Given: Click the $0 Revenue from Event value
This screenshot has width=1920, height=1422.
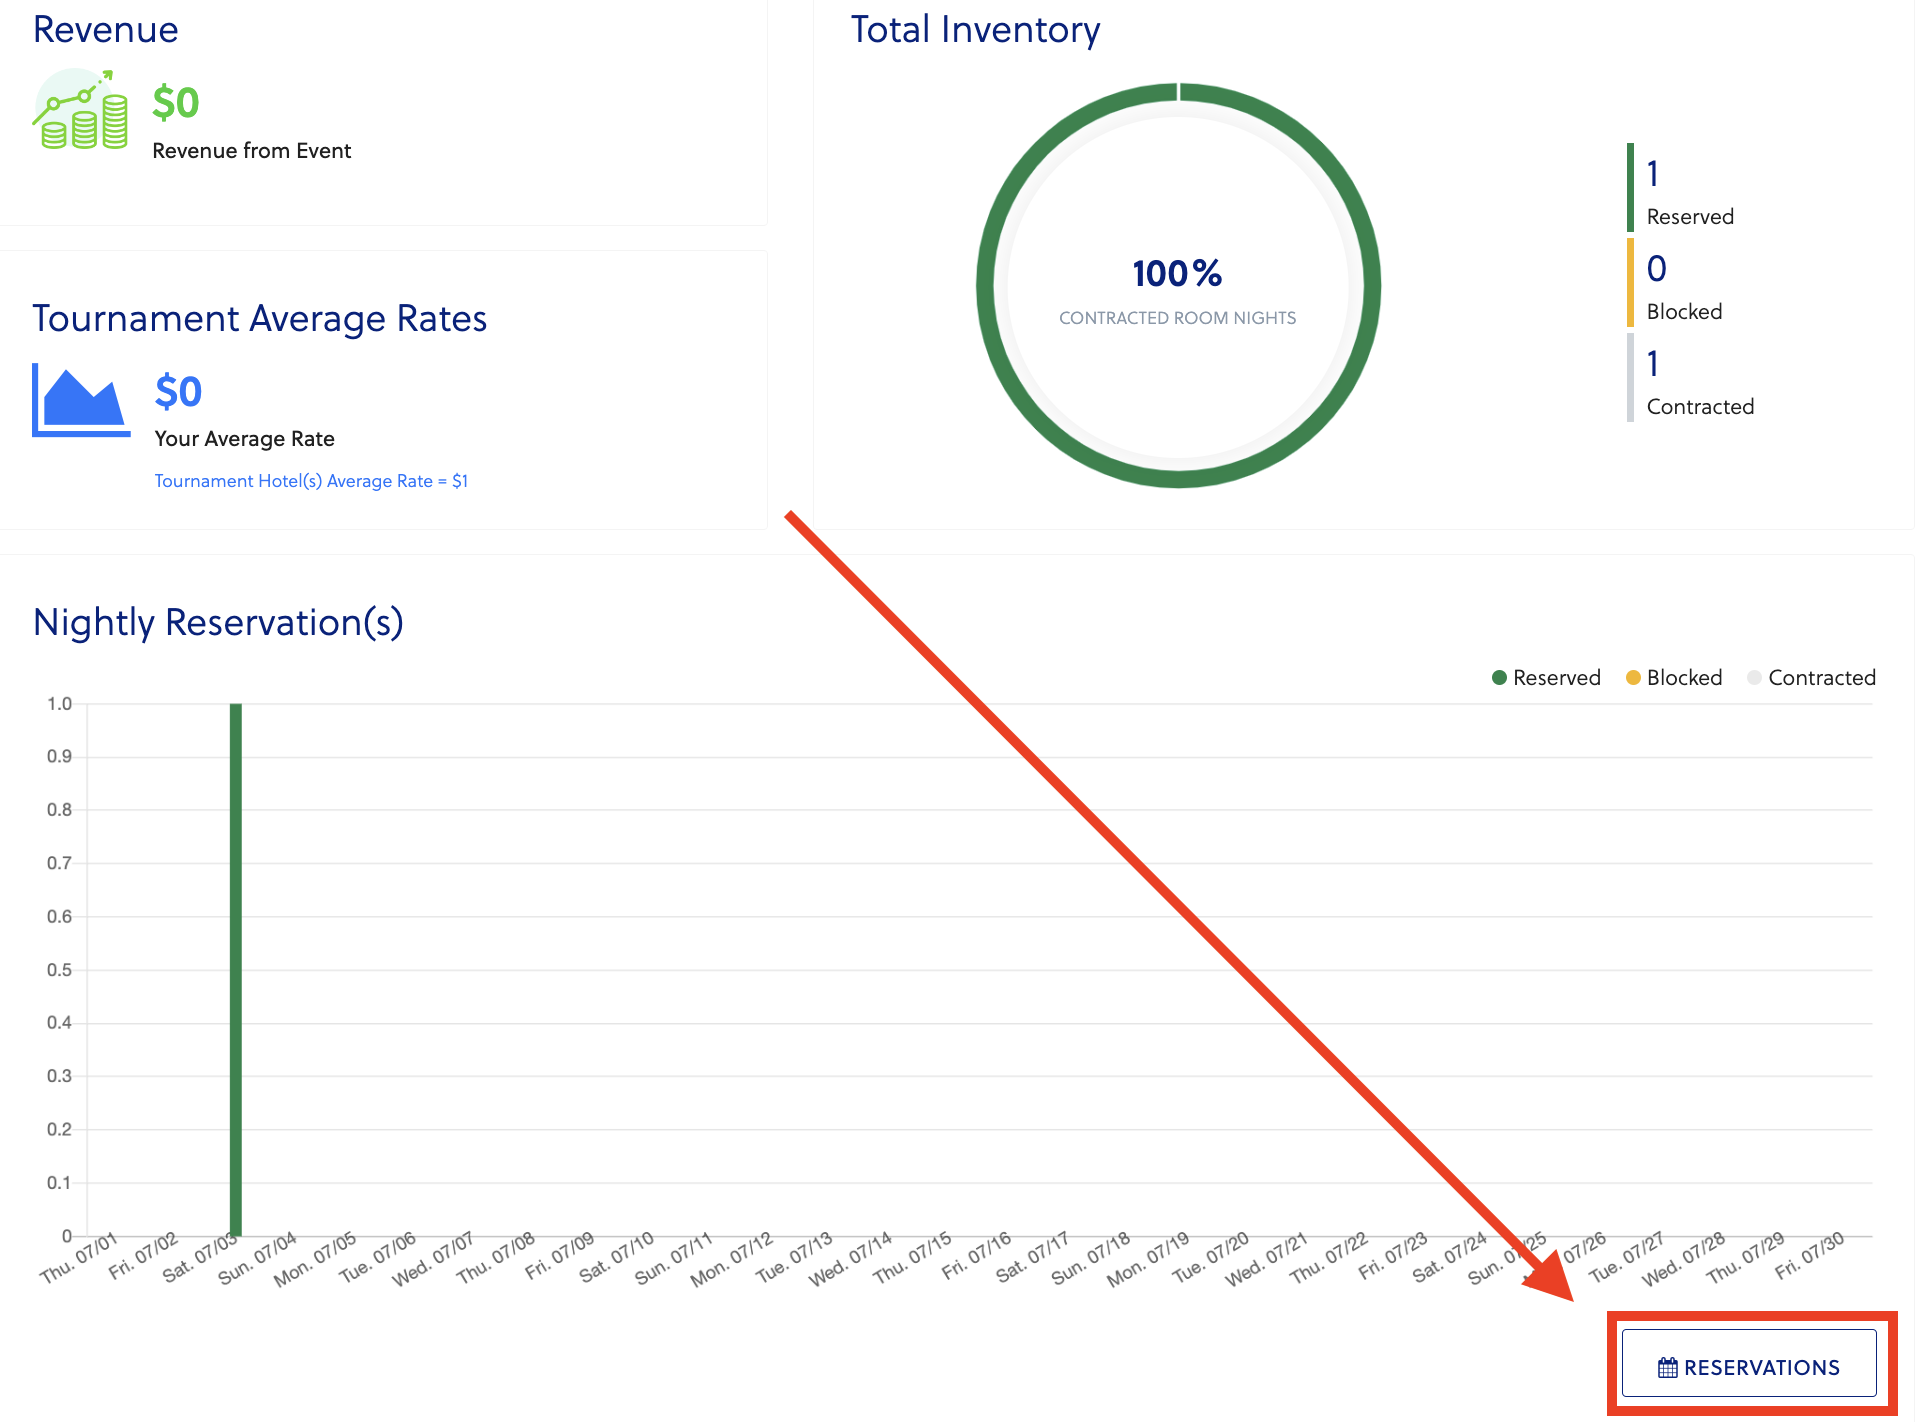Looking at the screenshot, I should click(x=176, y=103).
